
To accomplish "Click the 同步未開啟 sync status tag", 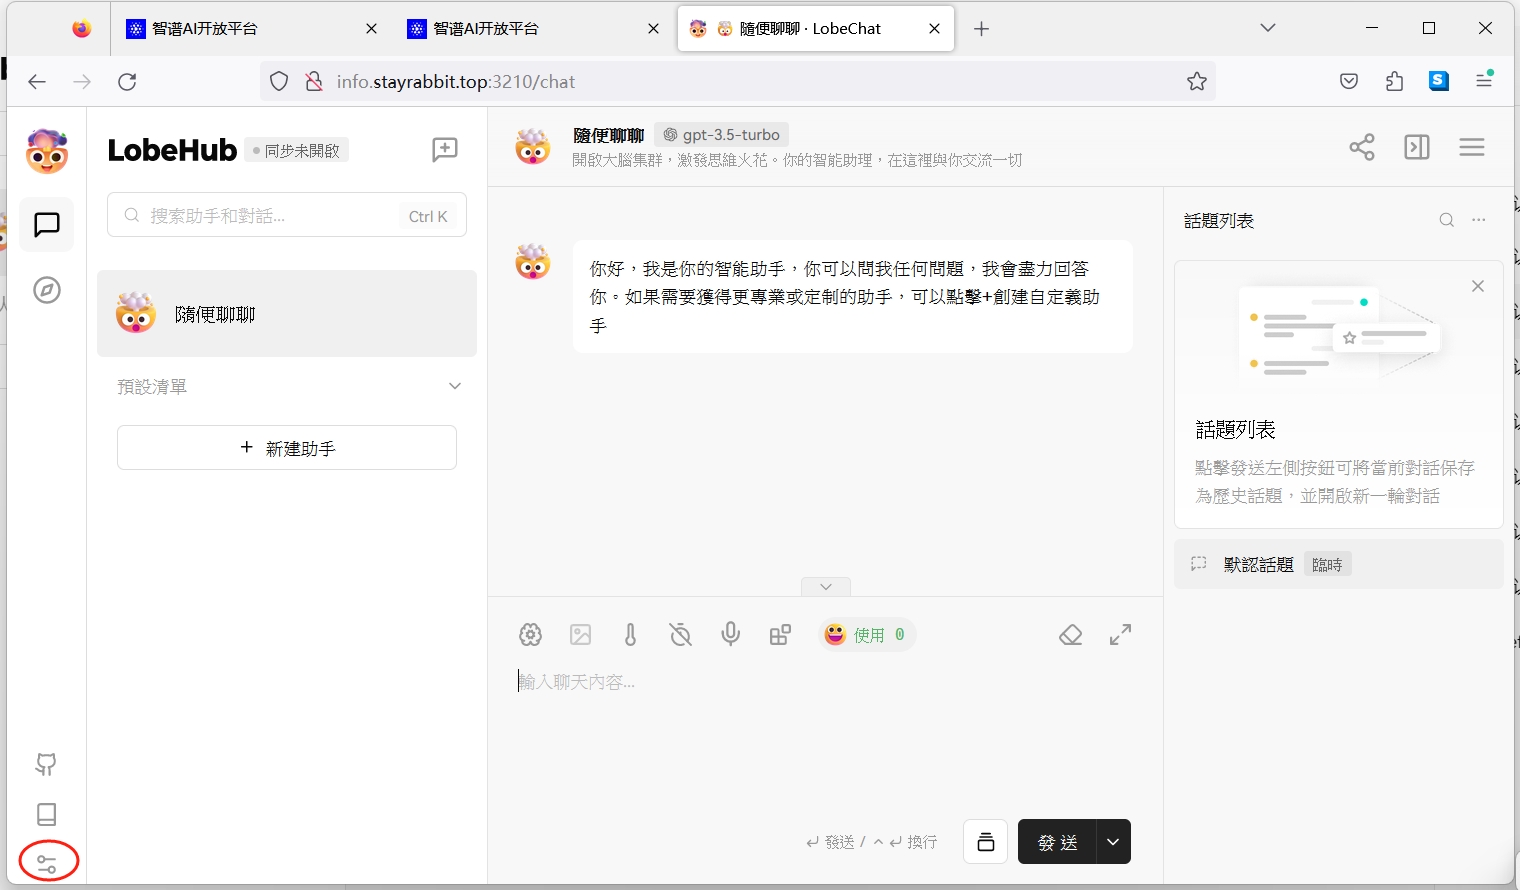I will click(297, 151).
